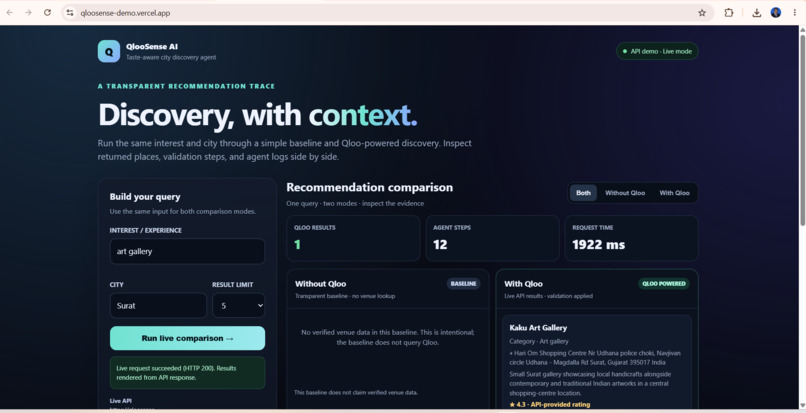Focus the Interest / Experience field 'art gallery'
Viewport: 806px width, 413px height.
187,252
